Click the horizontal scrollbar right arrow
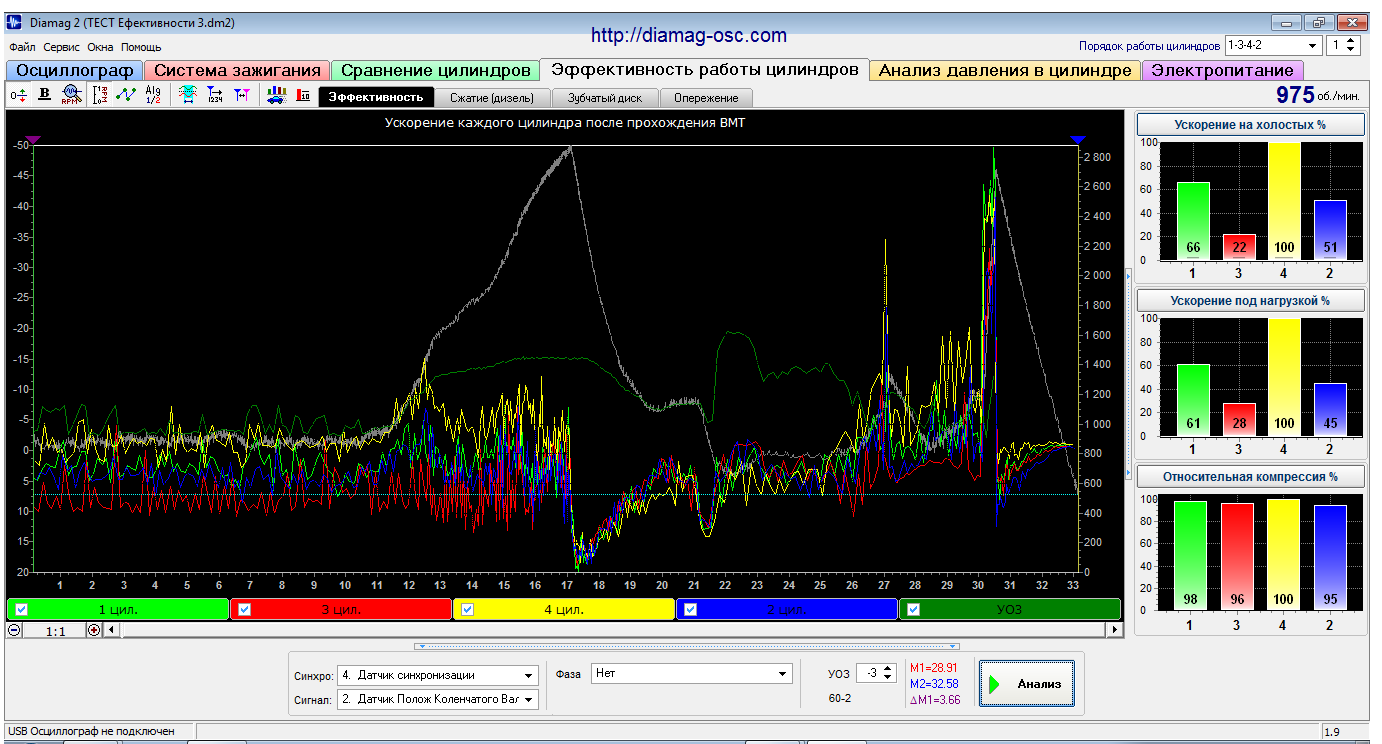 1114,630
